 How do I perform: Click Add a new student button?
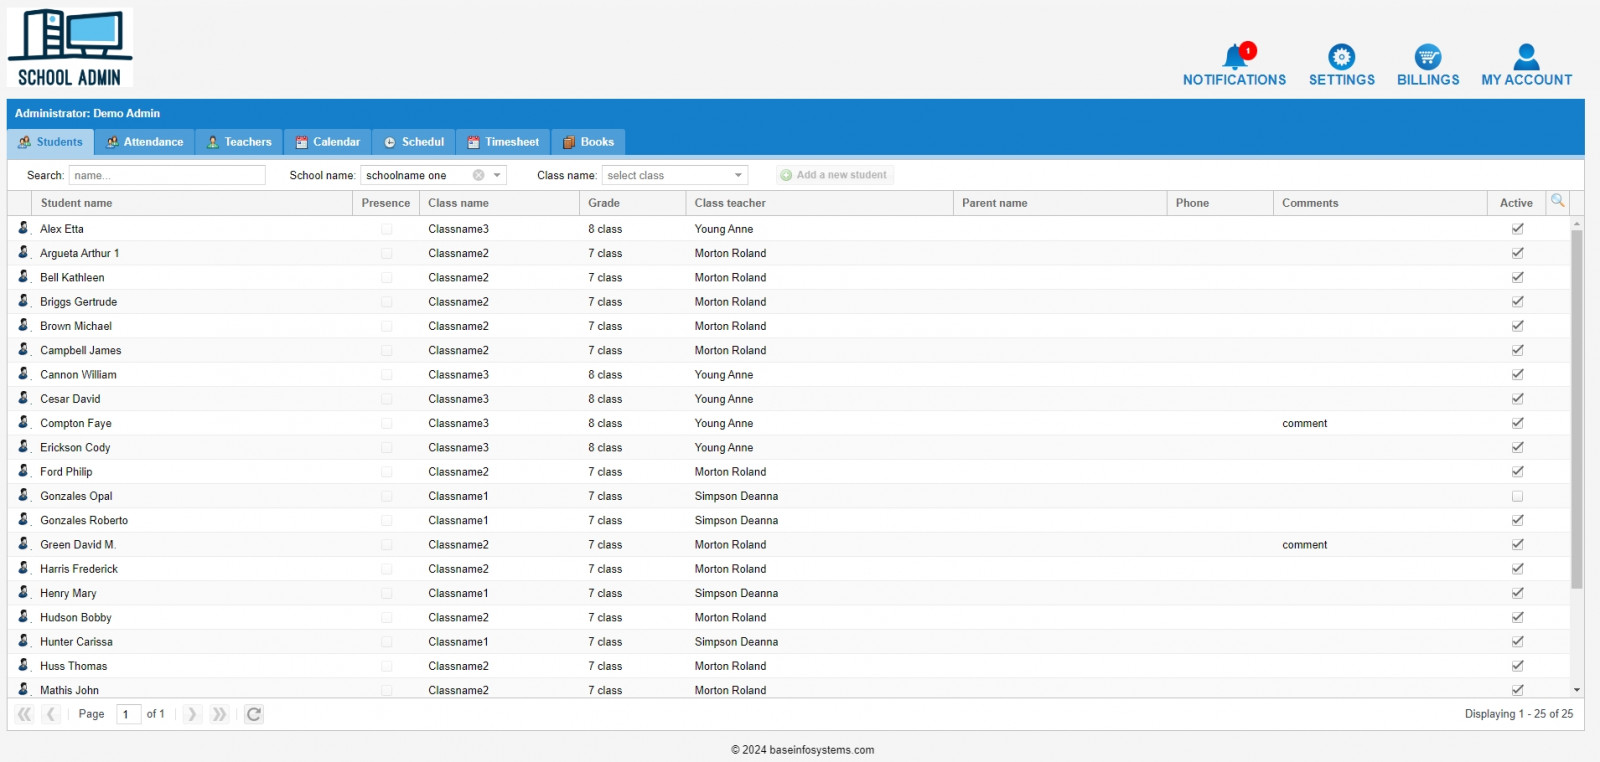(x=834, y=175)
